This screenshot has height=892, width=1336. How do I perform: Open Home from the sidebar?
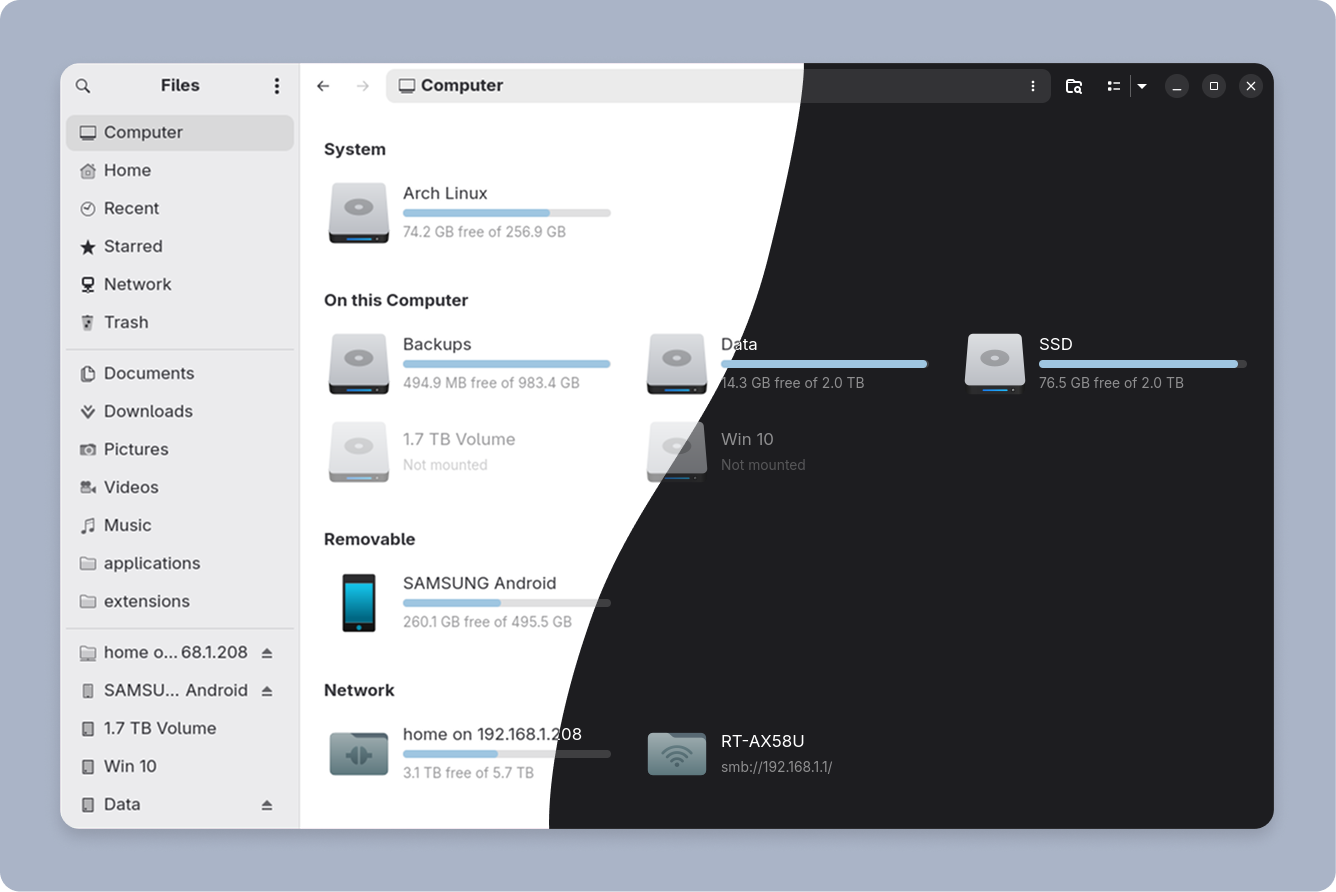[x=180, y=171]
